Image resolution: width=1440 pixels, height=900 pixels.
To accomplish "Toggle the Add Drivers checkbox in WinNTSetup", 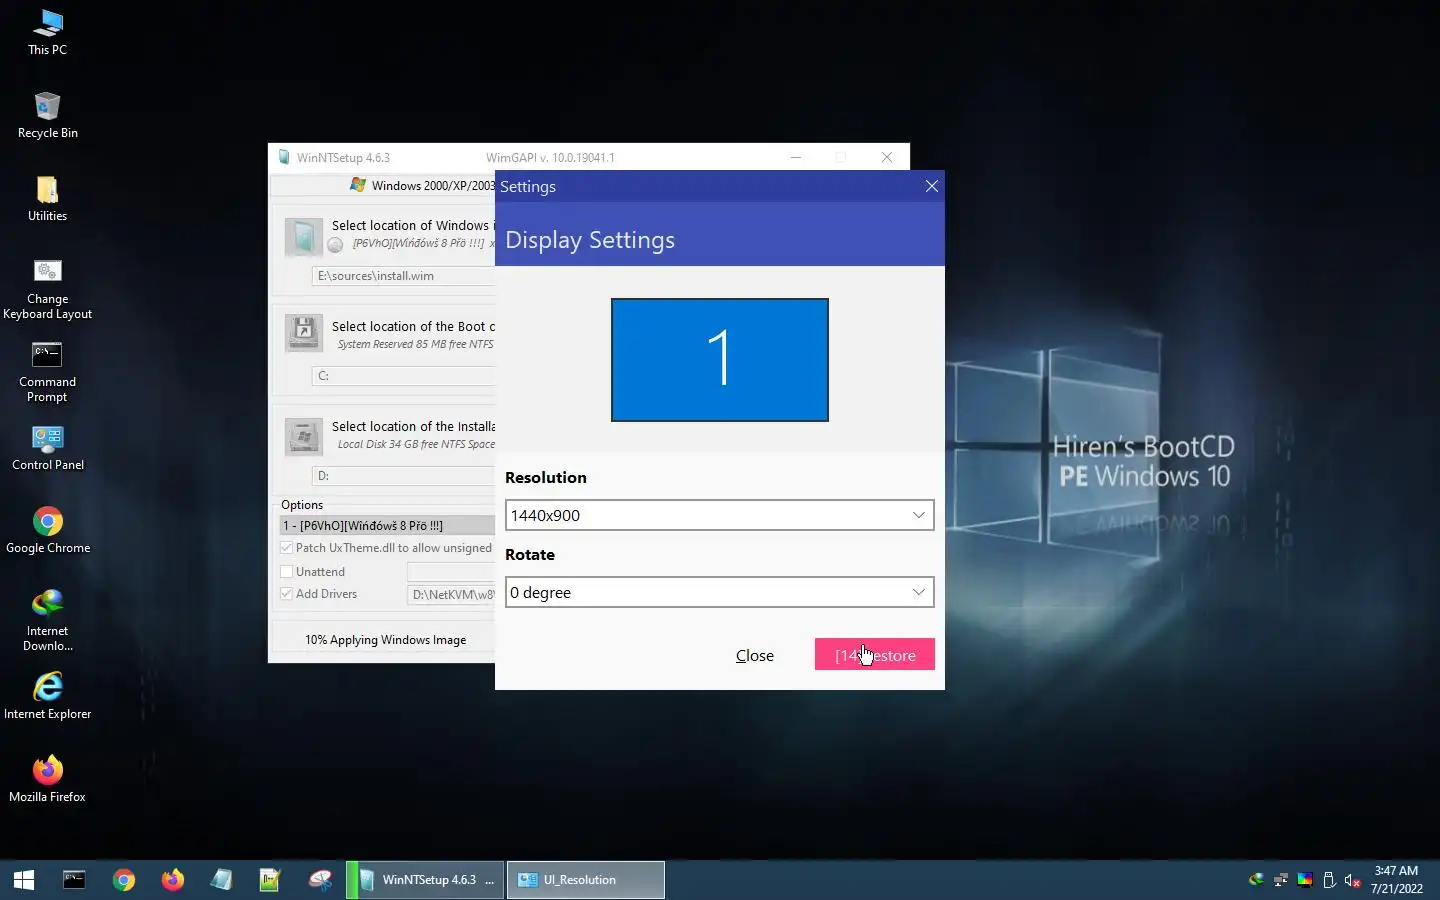I will click(287, 594).
